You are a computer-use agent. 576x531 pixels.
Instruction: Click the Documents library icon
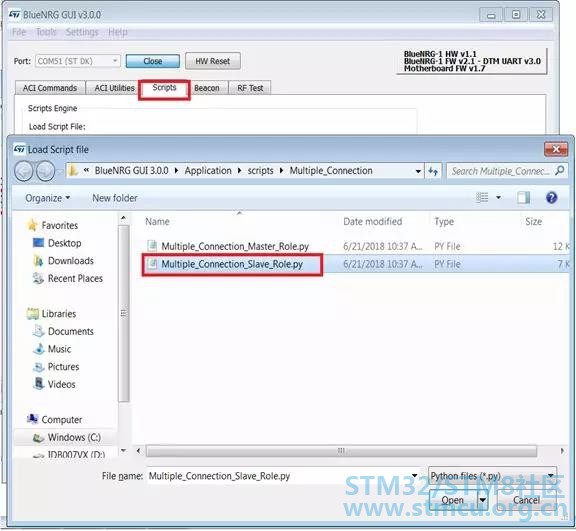(x=38, y=331)
